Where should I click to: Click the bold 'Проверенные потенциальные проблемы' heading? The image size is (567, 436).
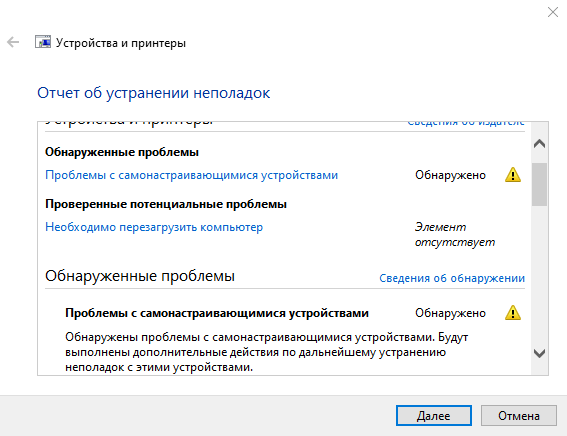(x=166, y=204)
